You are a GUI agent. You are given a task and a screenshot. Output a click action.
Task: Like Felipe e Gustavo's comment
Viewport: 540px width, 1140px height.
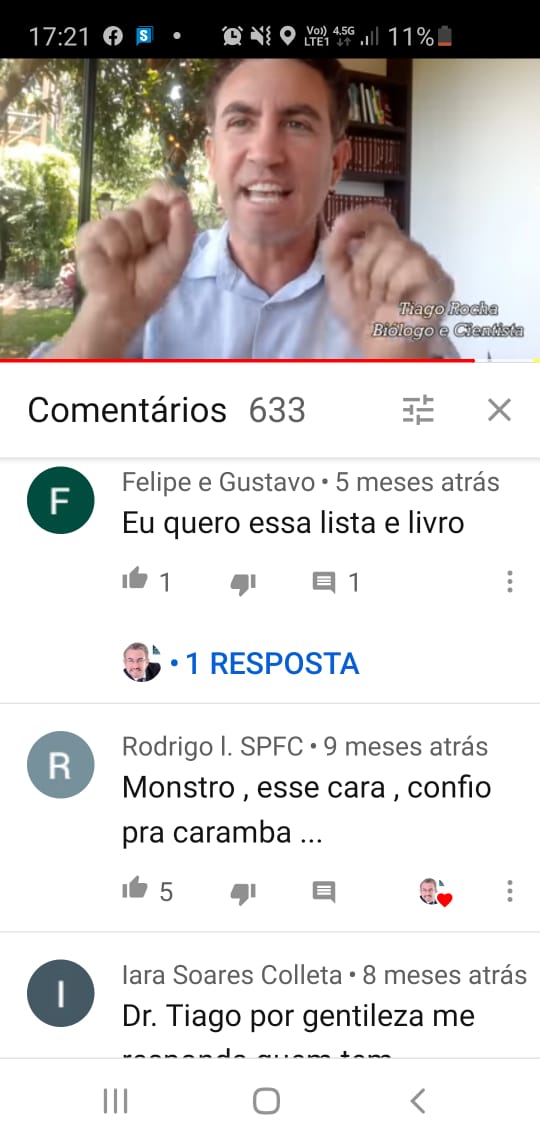[x=134, y=580]
